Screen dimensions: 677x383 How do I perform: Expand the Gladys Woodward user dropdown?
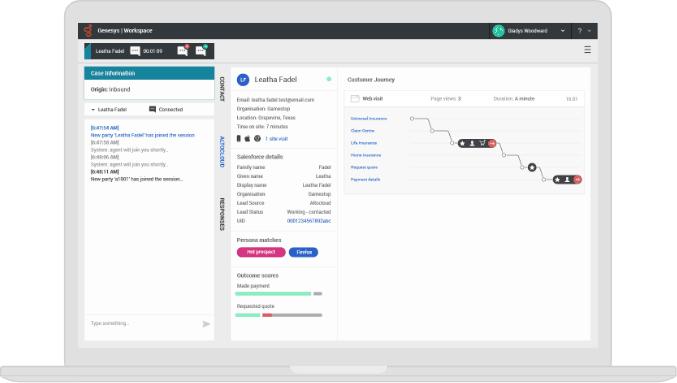pyautogui.click(x=563, y=31)
